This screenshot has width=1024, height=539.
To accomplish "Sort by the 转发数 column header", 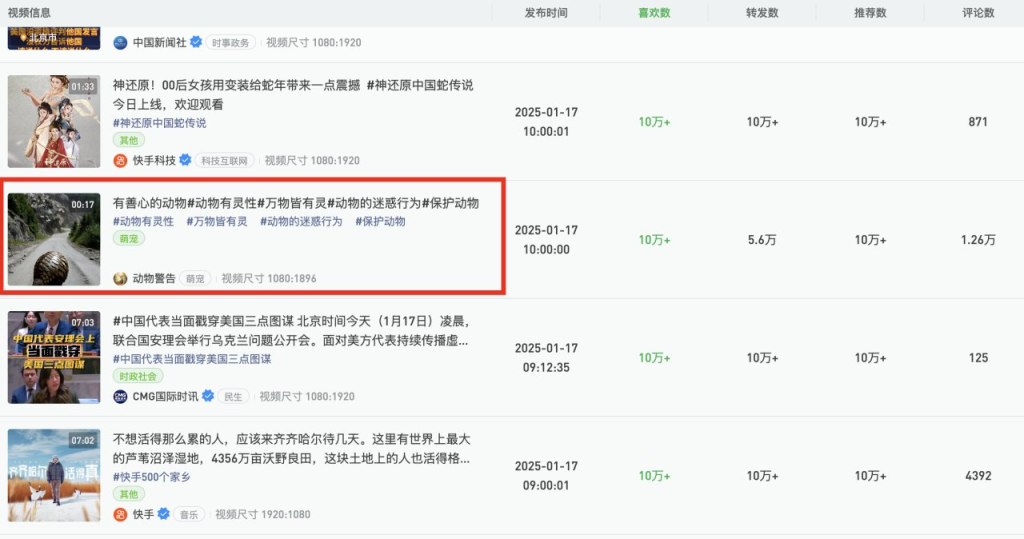I will click(x=762, y=12).
